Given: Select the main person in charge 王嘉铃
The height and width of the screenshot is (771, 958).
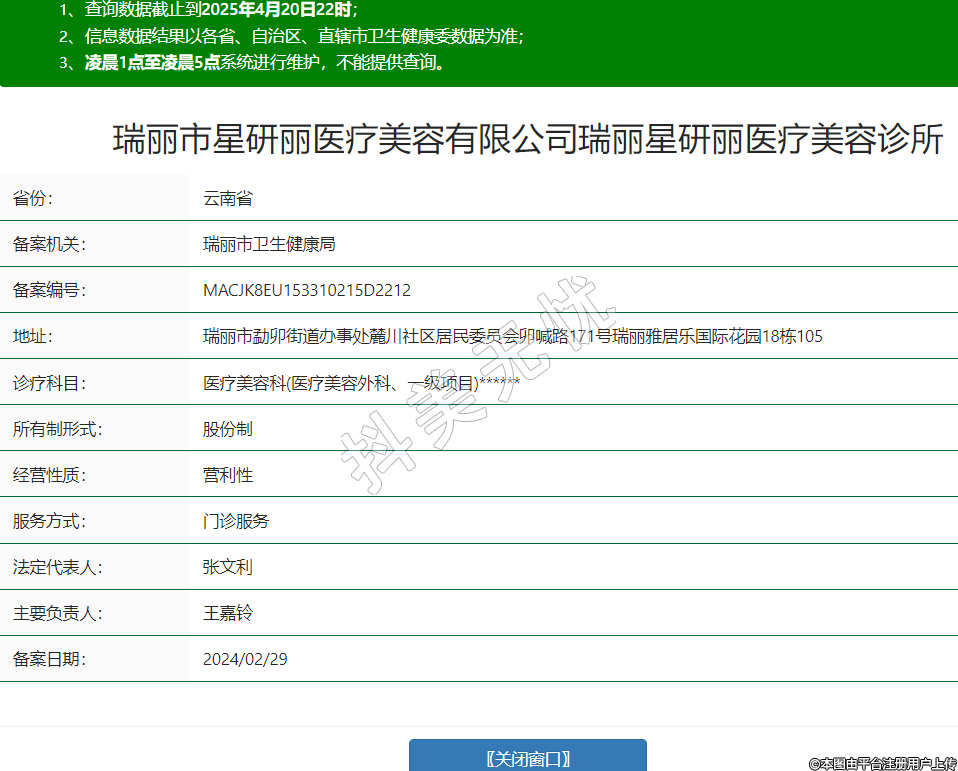Looking at the screenshot, I should (228, 613).
